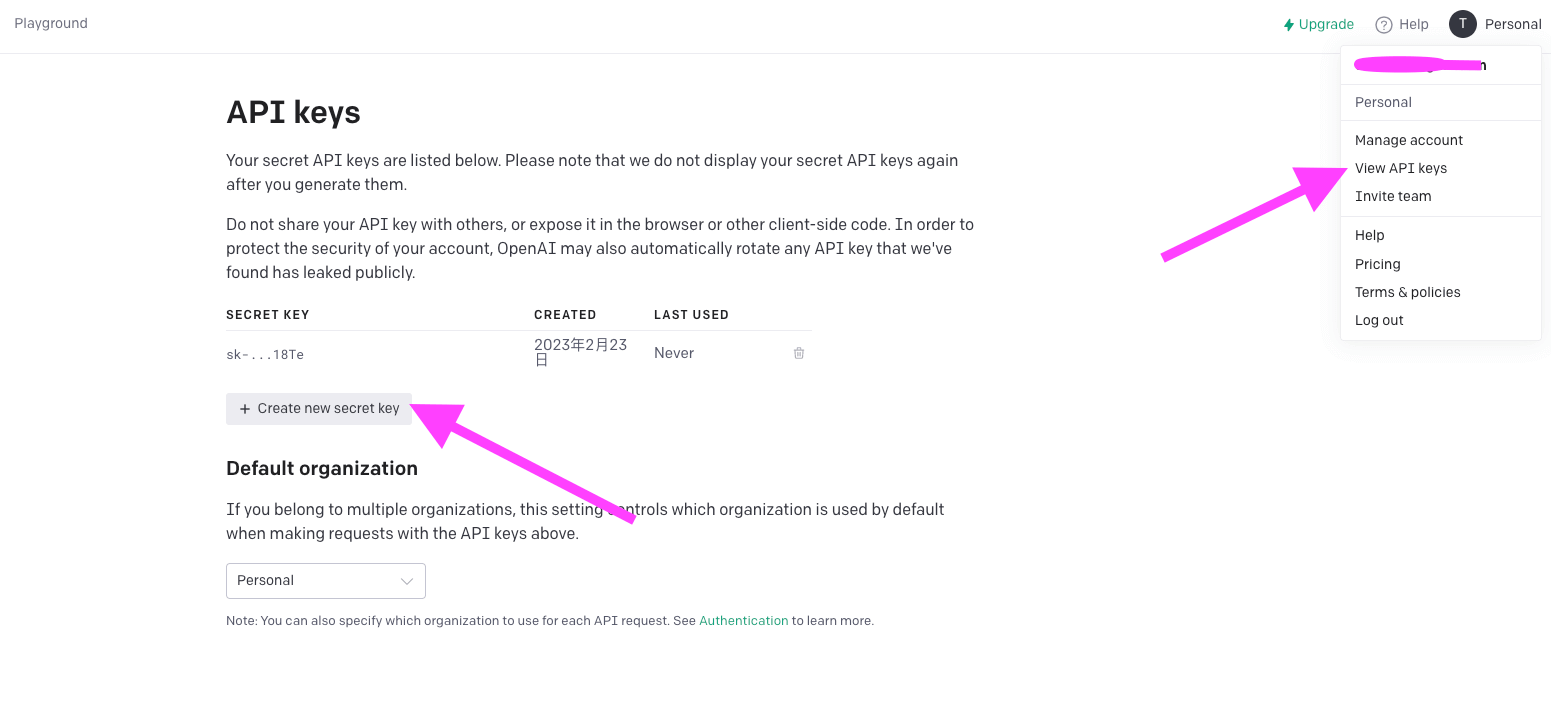Go to Playground in the header

point(51,23)
